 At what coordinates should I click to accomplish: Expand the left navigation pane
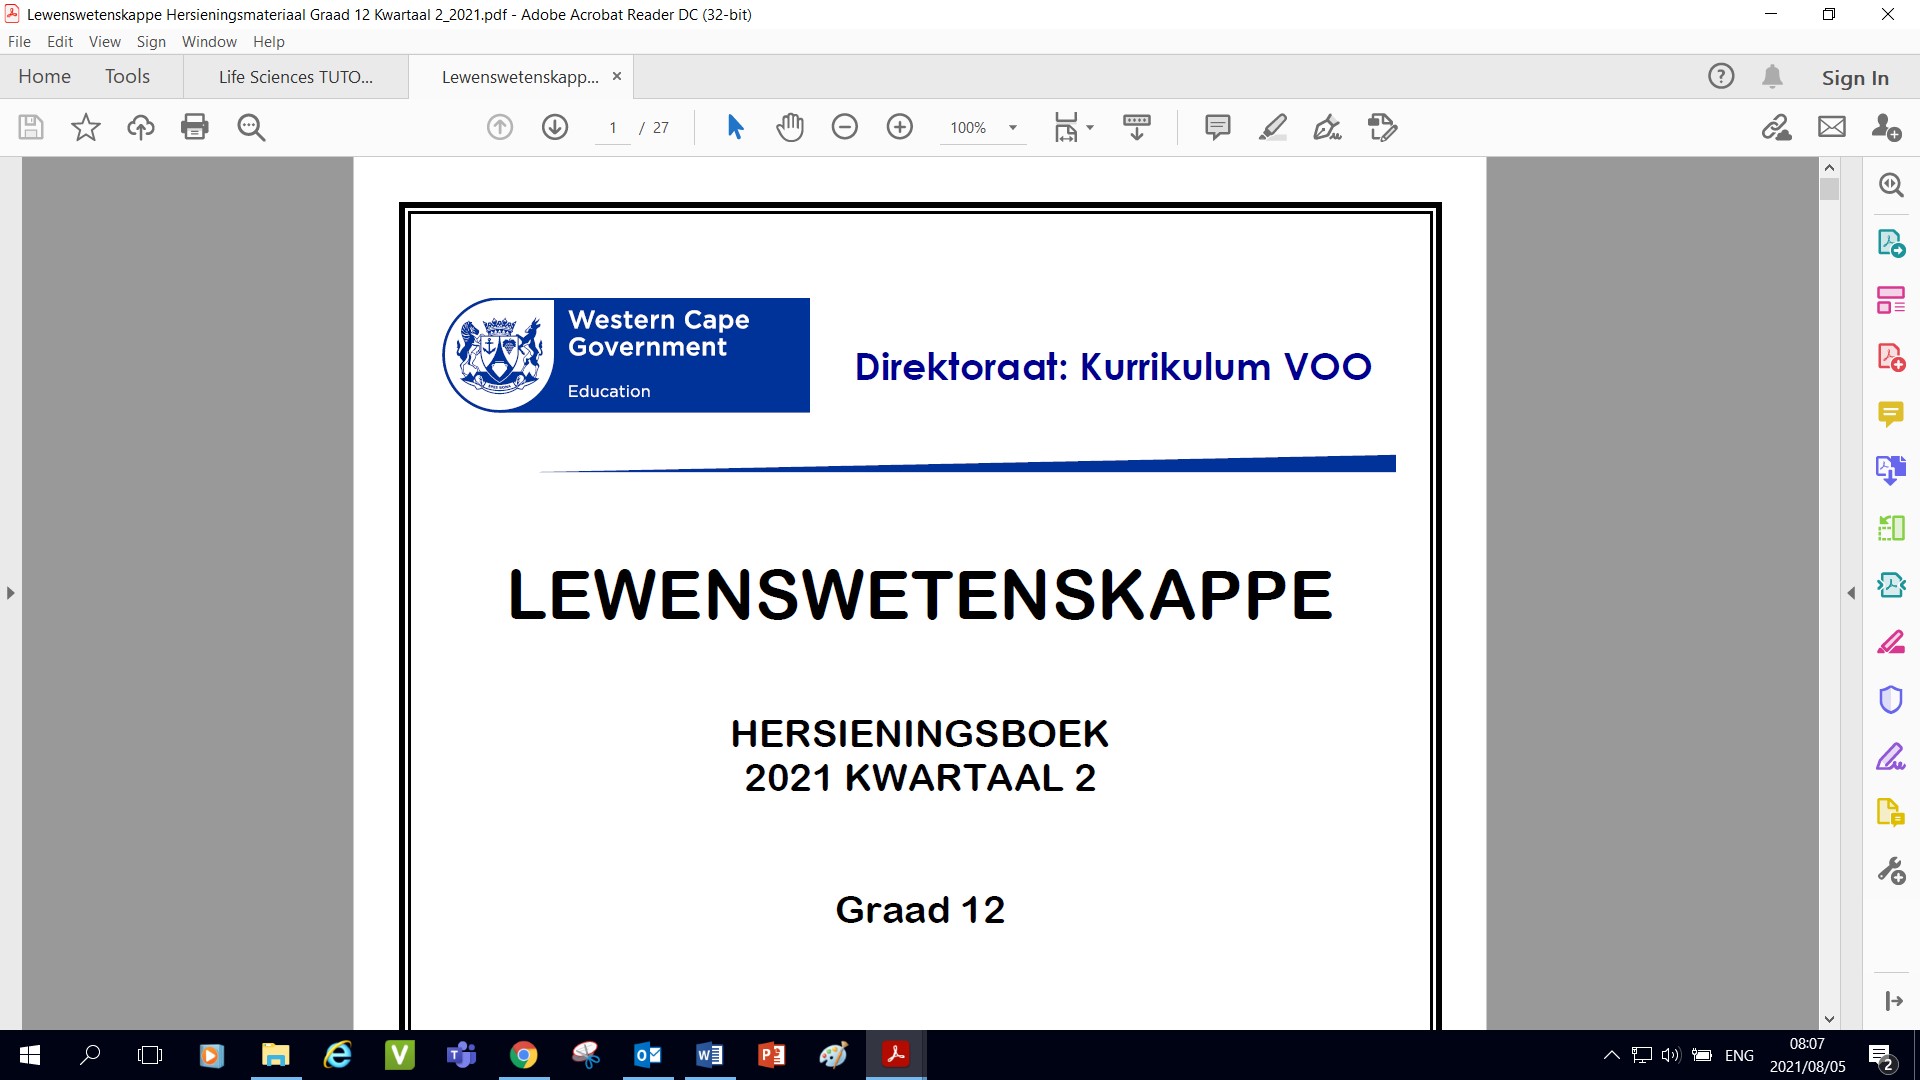click(10, 593)
